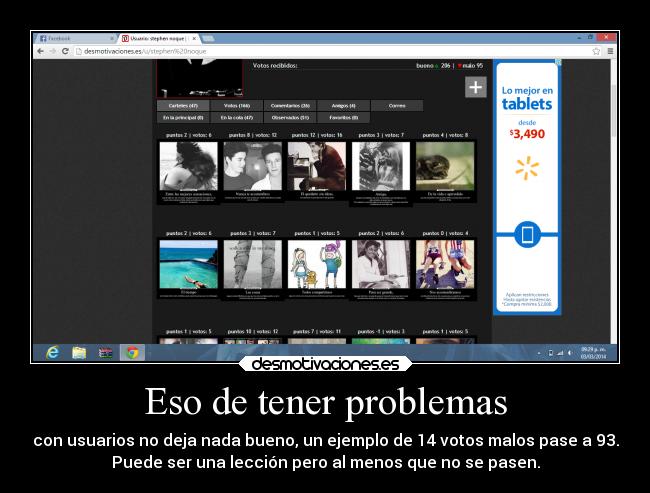
Task: Select the Favoritos filter
Action: pyautogui.click(x=344, y=118)
